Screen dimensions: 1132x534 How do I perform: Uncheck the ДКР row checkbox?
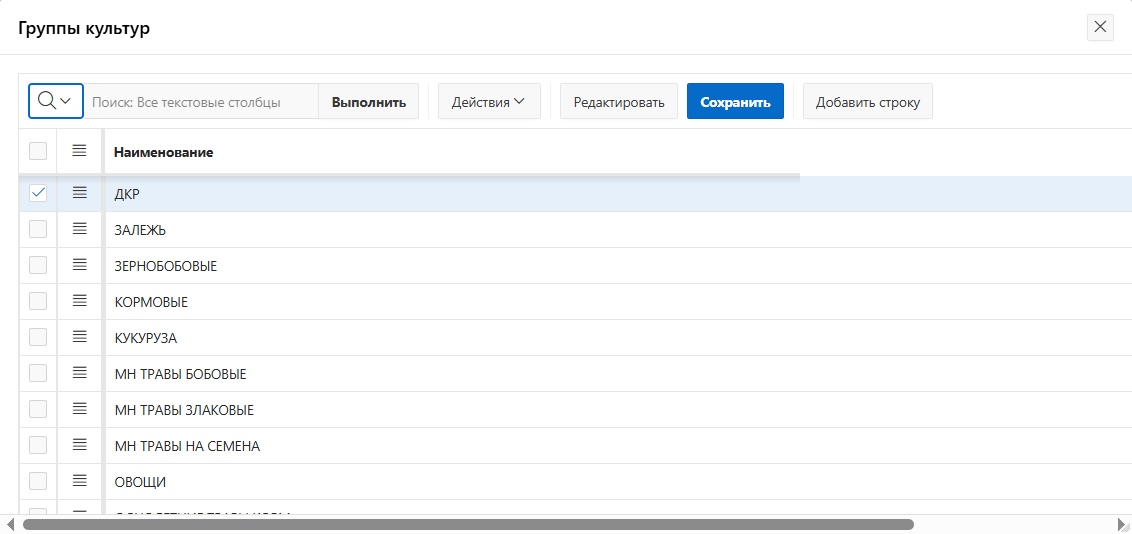[x=38, y=193]
